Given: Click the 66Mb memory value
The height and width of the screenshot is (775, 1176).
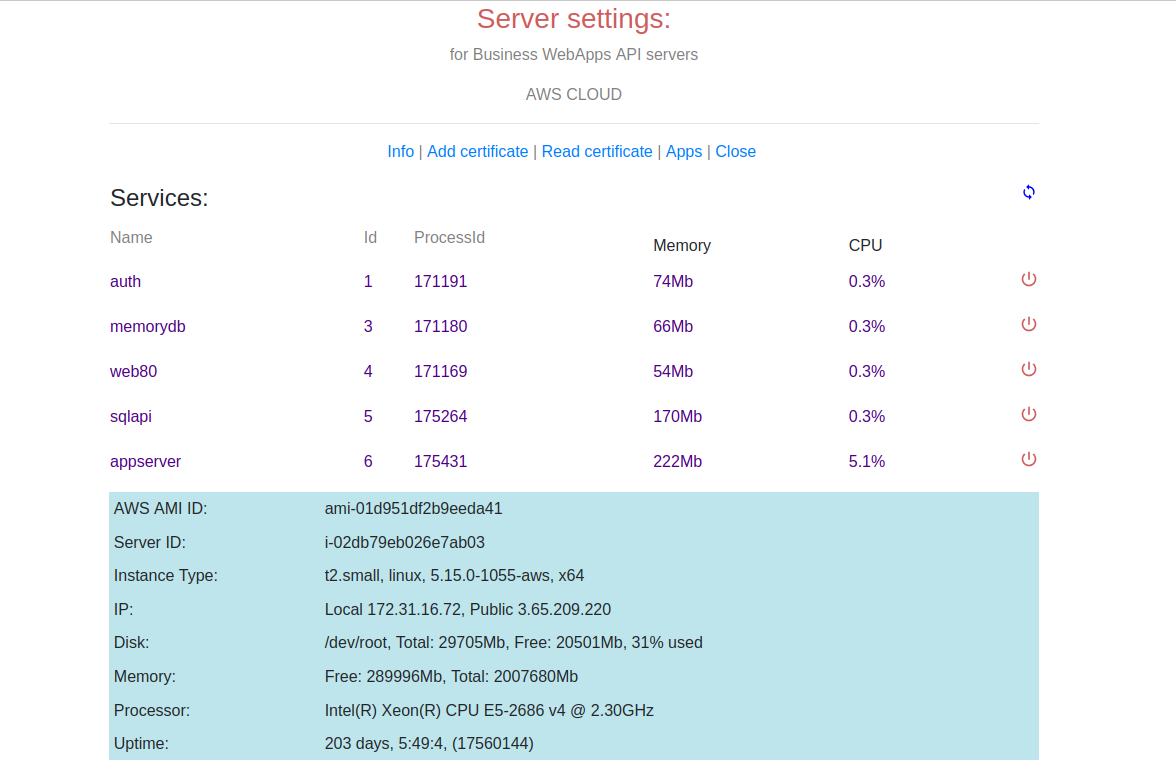Looking at the screenshot, I should [x=673, y=326].
